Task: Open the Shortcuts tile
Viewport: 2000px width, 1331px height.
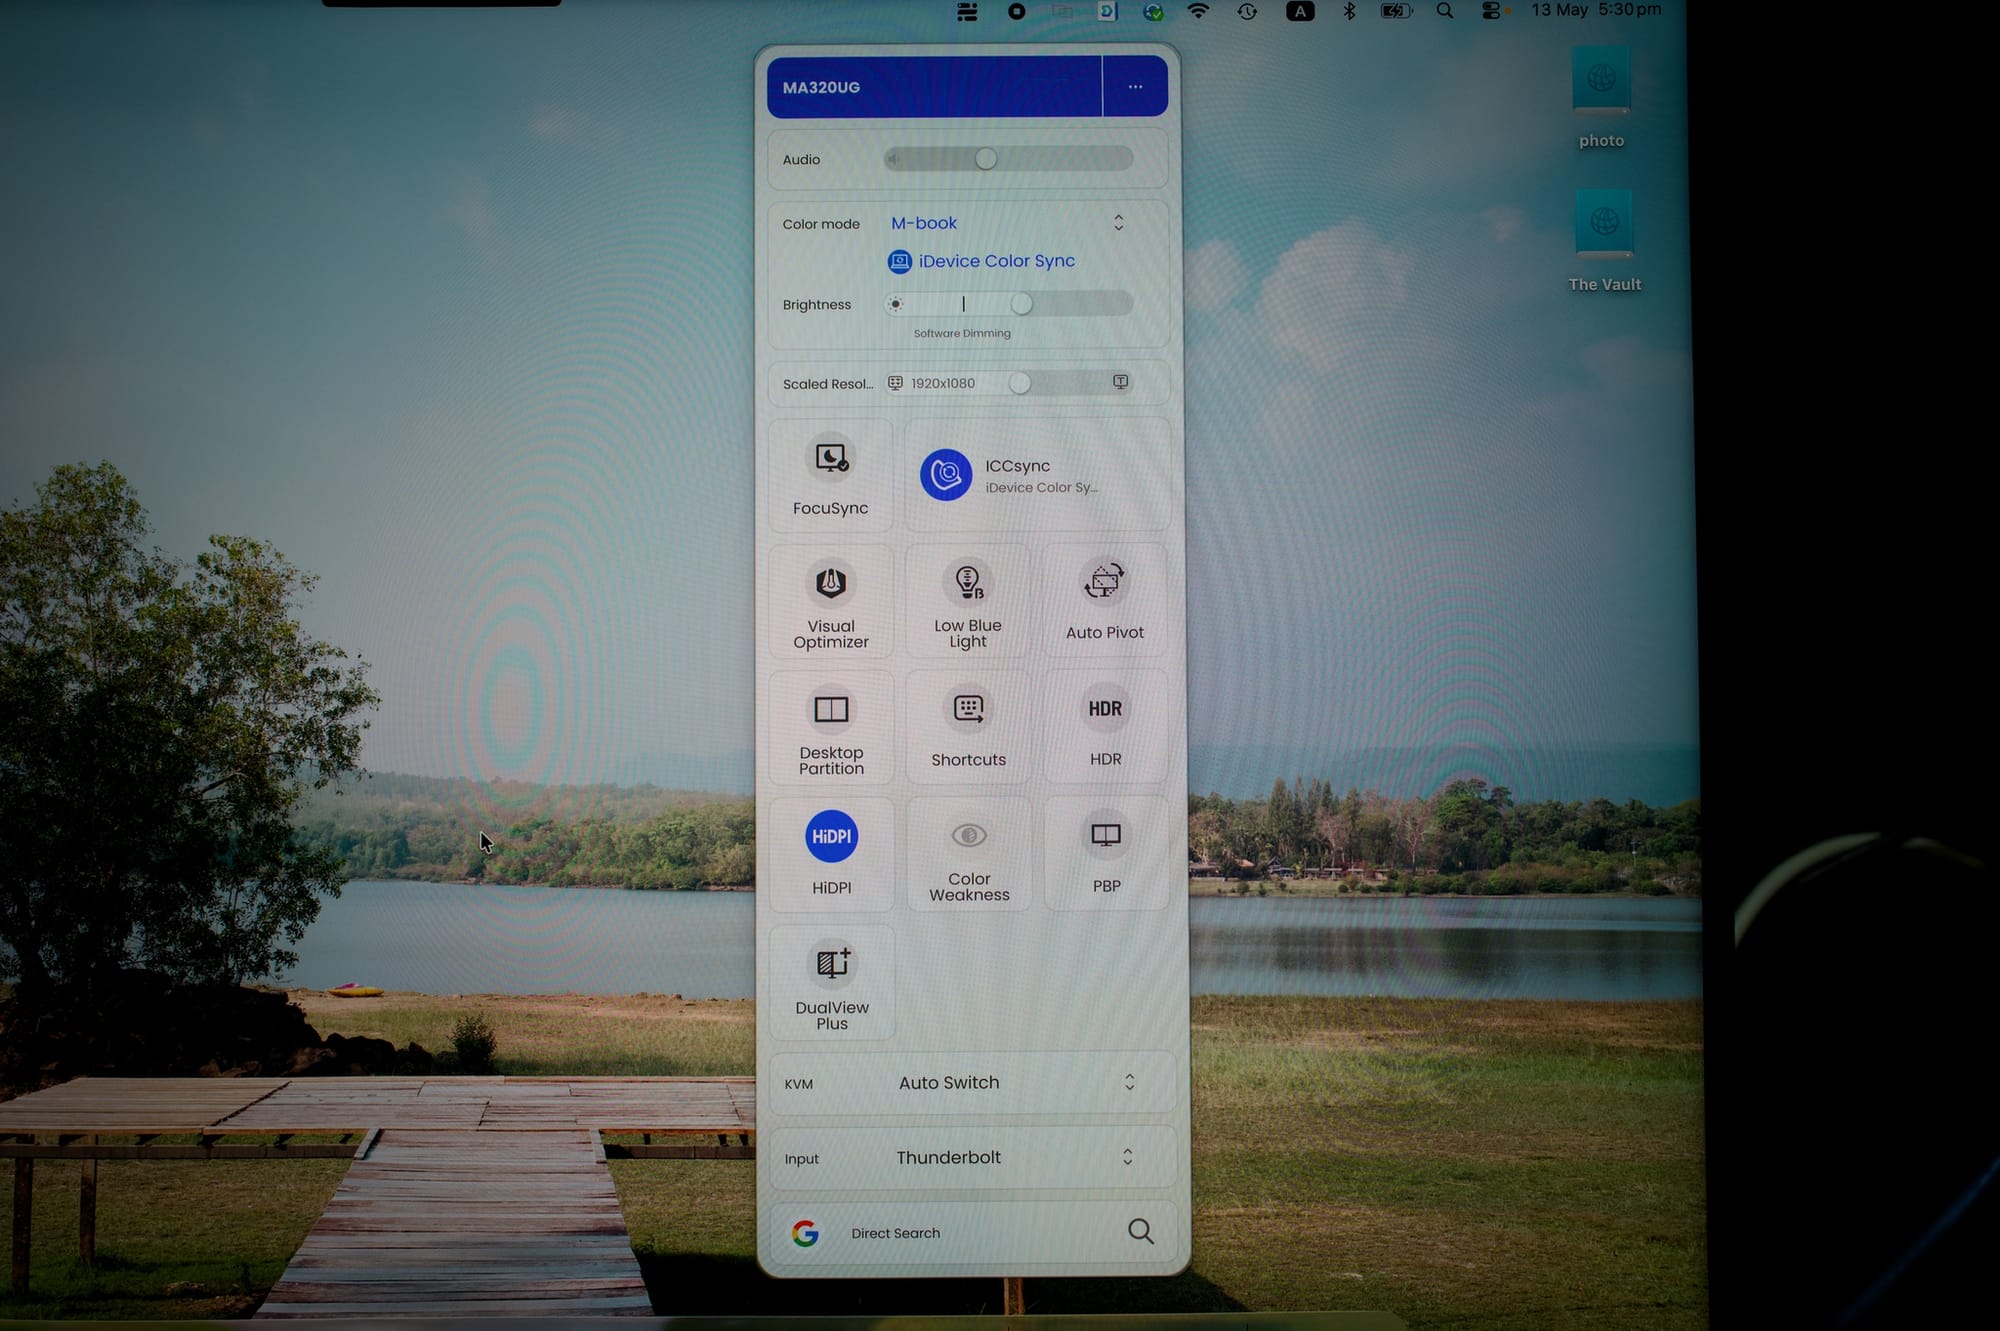Action: pyautogui.click(x=968, y=729)
